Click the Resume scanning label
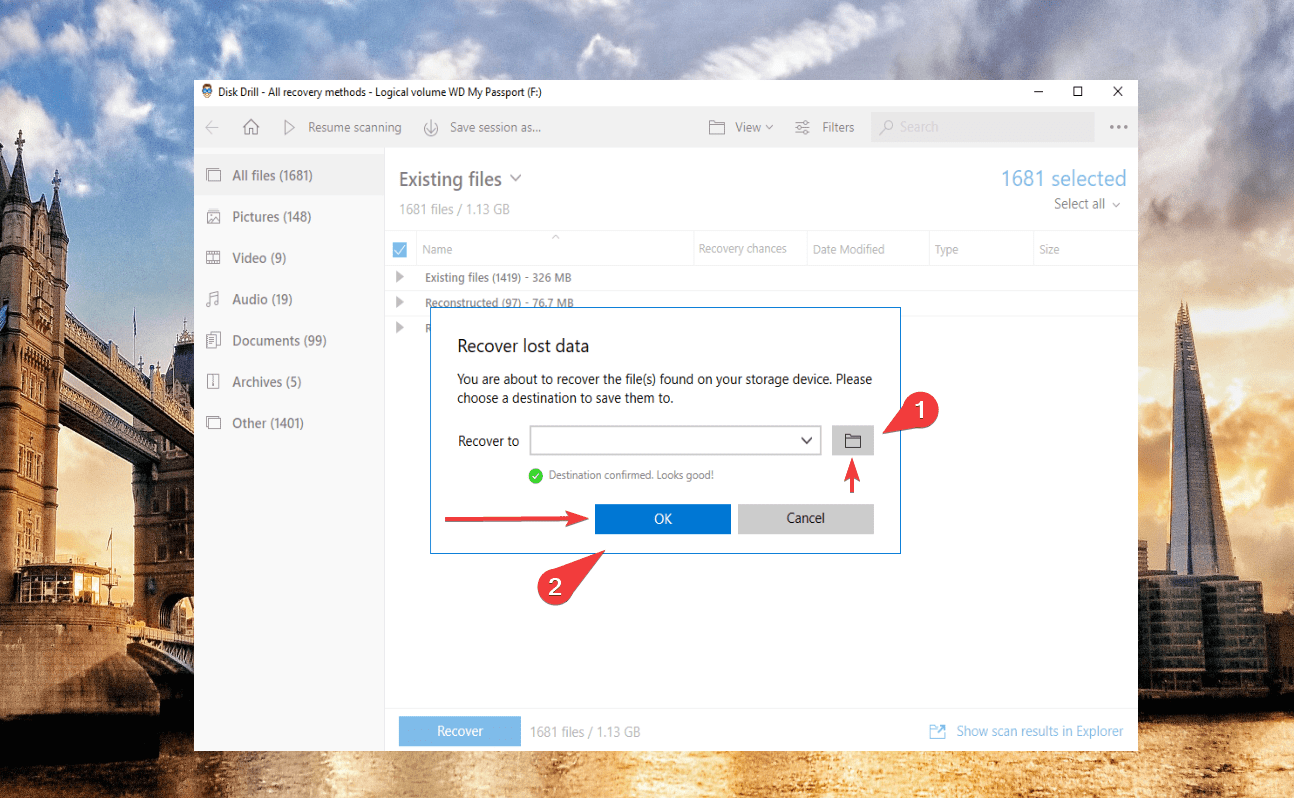This screenshot has height=798, width=1294. tap(355, 127)
